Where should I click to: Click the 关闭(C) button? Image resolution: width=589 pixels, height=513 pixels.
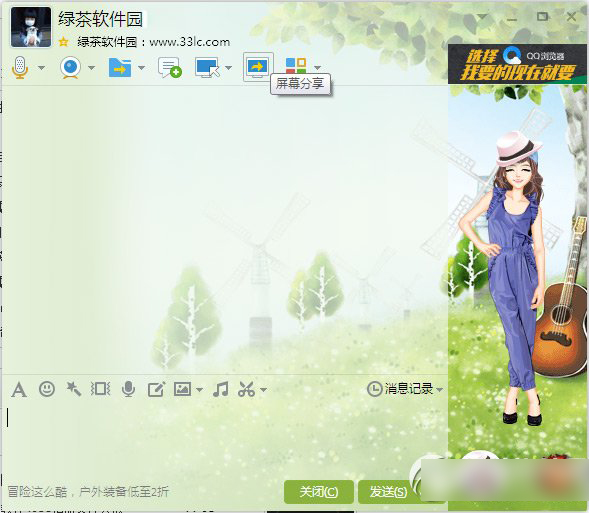319,492
